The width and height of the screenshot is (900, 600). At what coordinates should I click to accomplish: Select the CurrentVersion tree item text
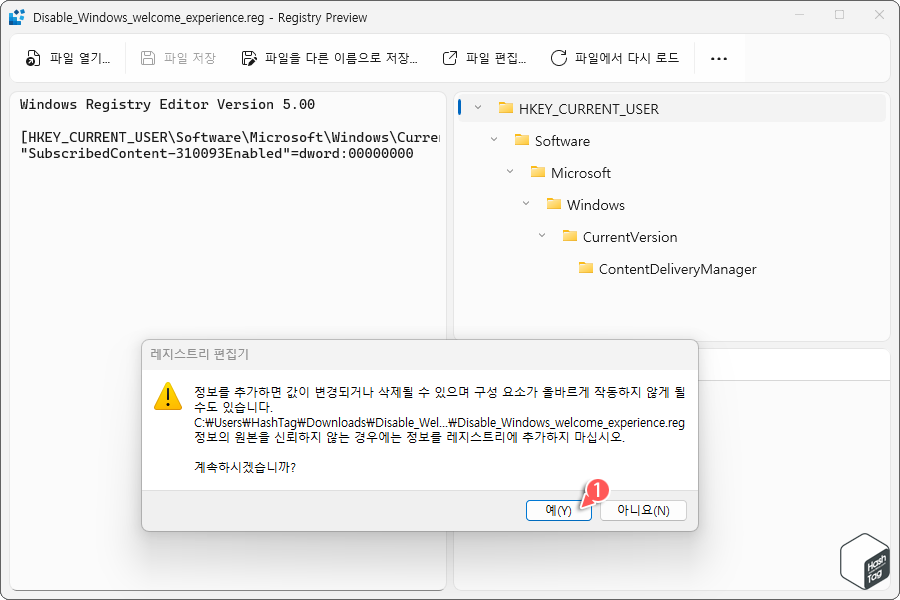630,238
